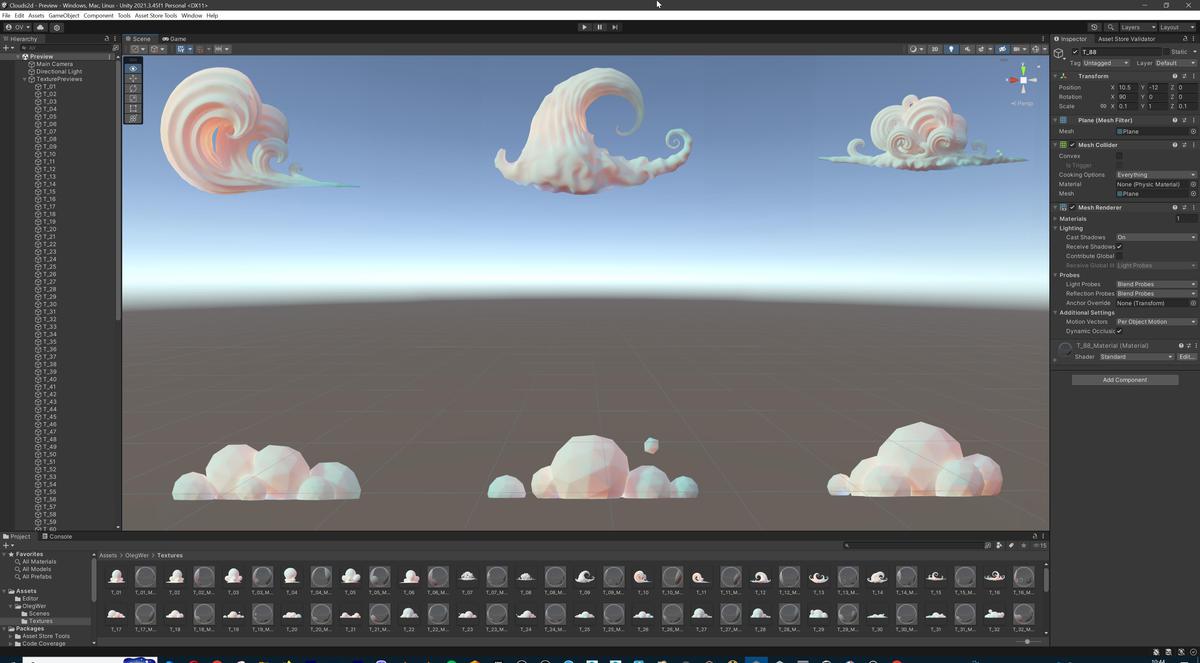The image size is (1200, 663).
Task: Open the Tag dropdown showing Untagged
Action: point(1104,62)
